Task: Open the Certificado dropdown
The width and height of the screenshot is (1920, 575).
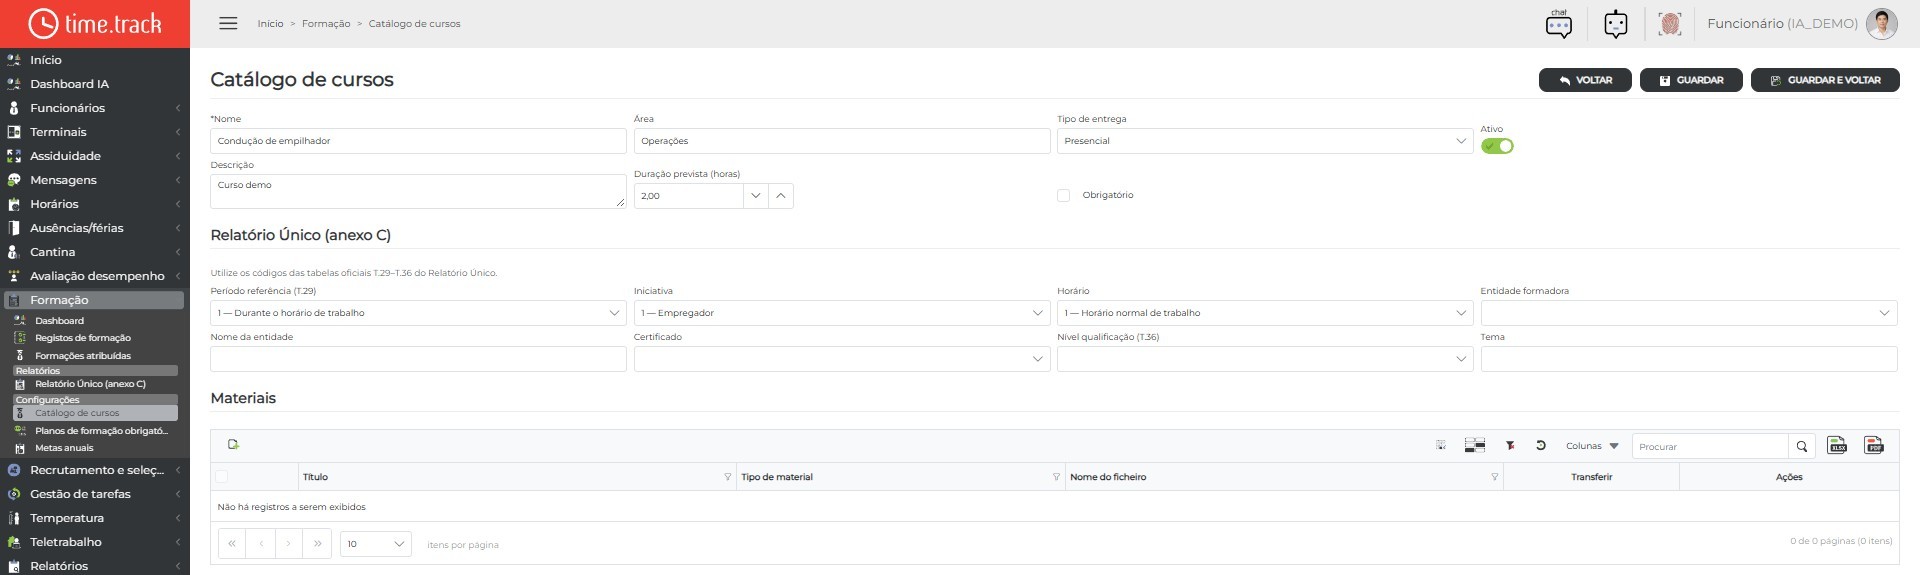Action: pyautogui.click(x=842, y=359)
